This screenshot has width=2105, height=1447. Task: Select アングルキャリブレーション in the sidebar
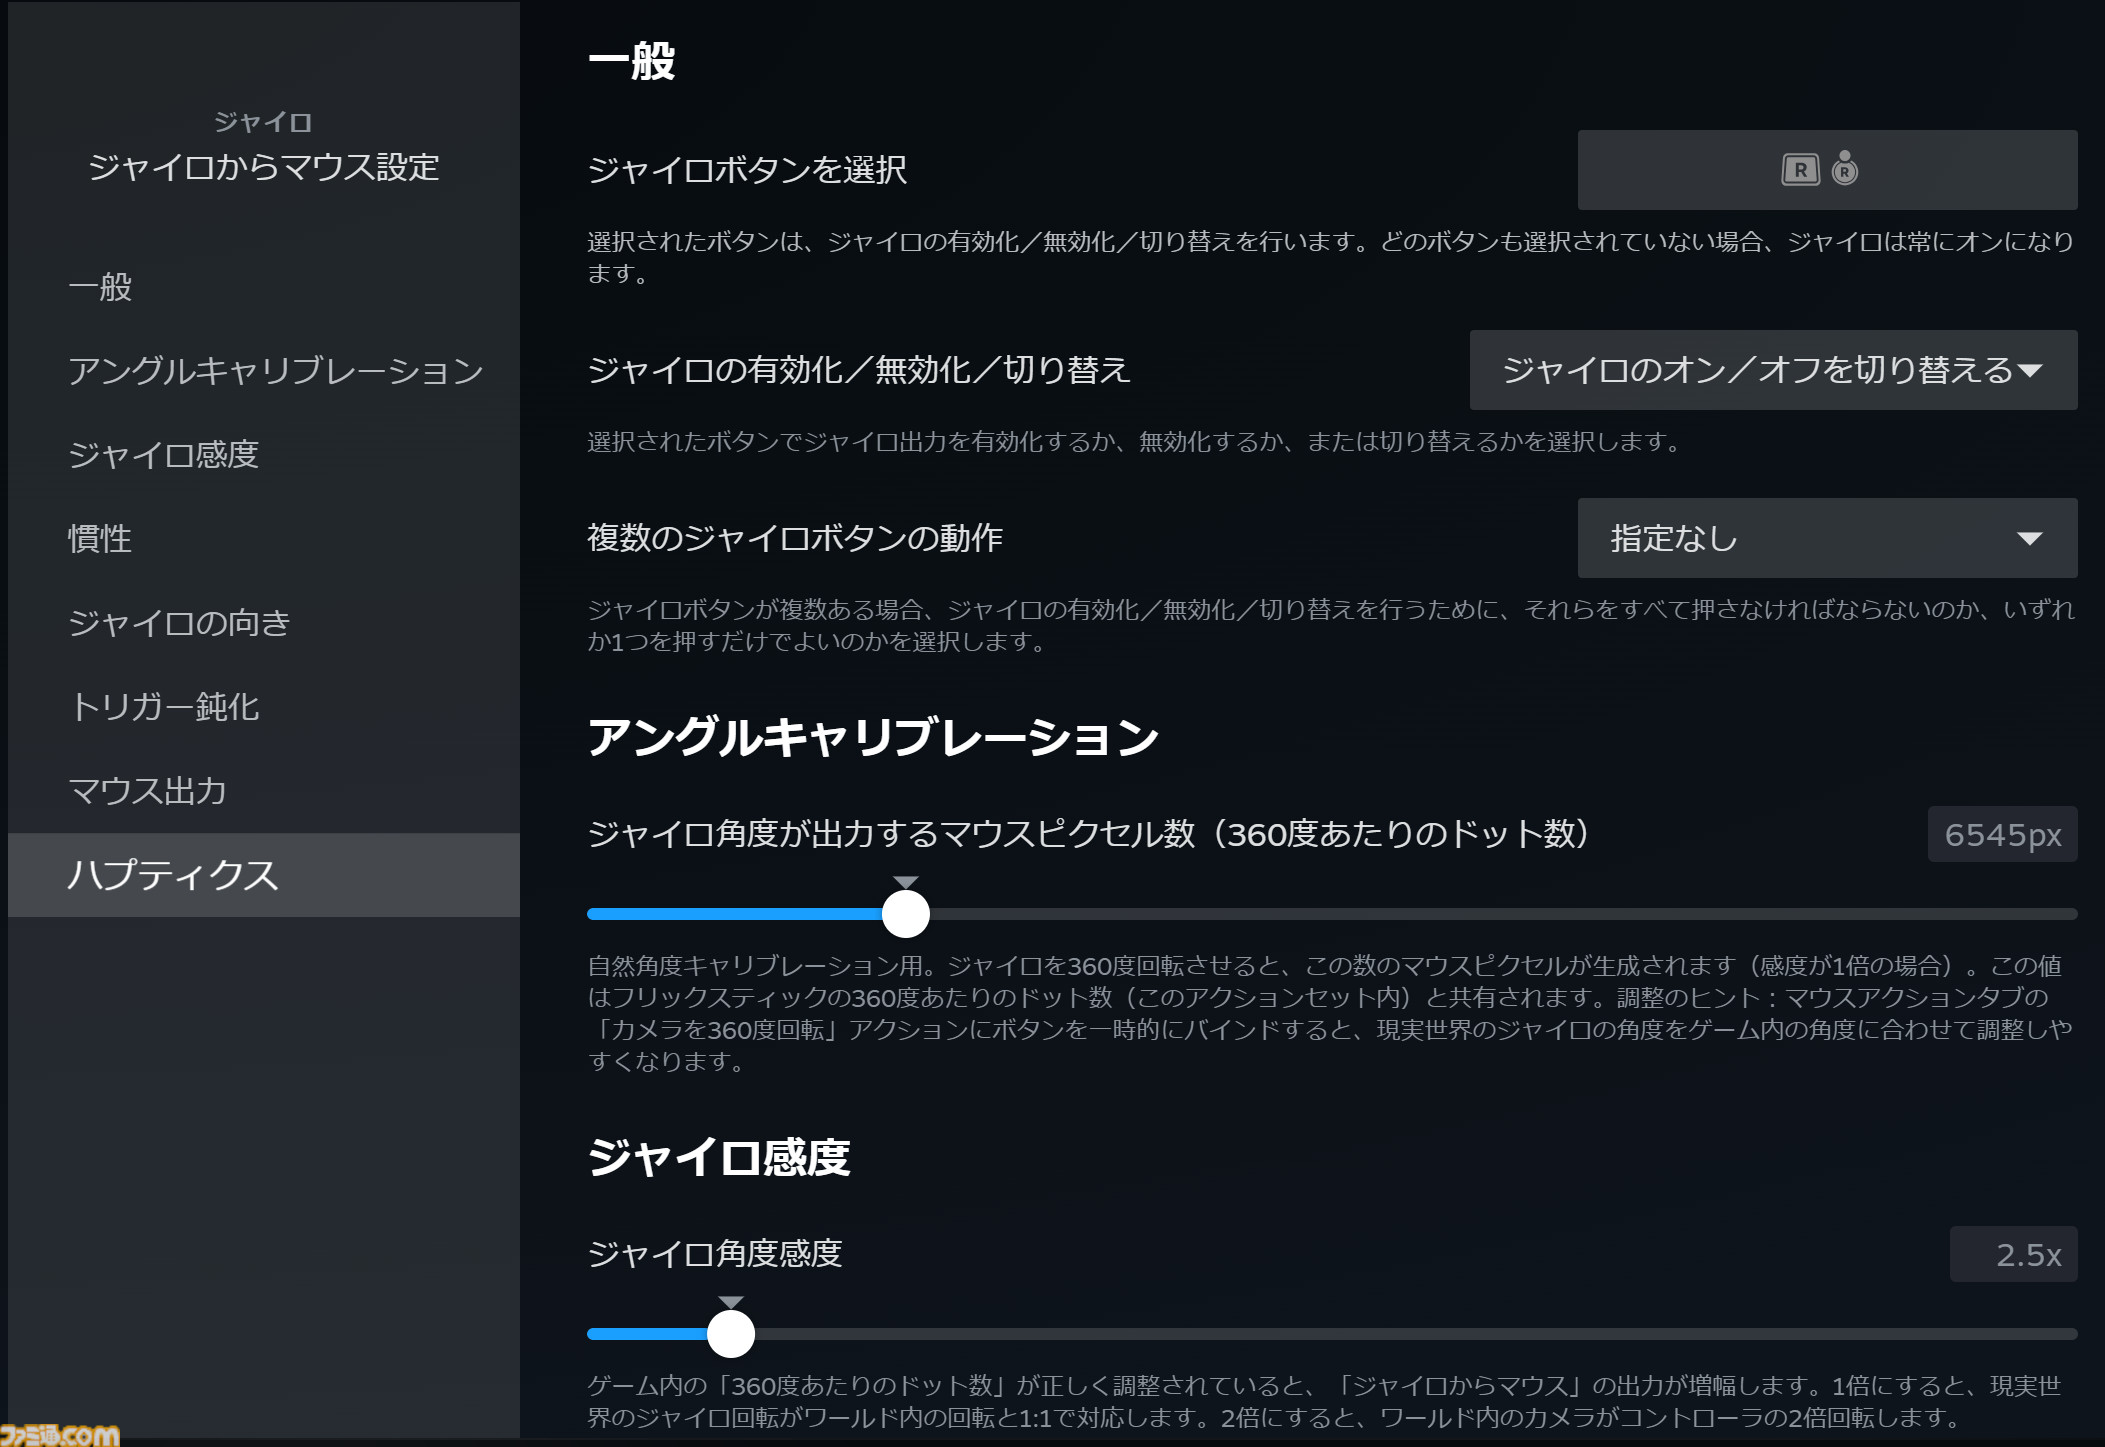264,371
